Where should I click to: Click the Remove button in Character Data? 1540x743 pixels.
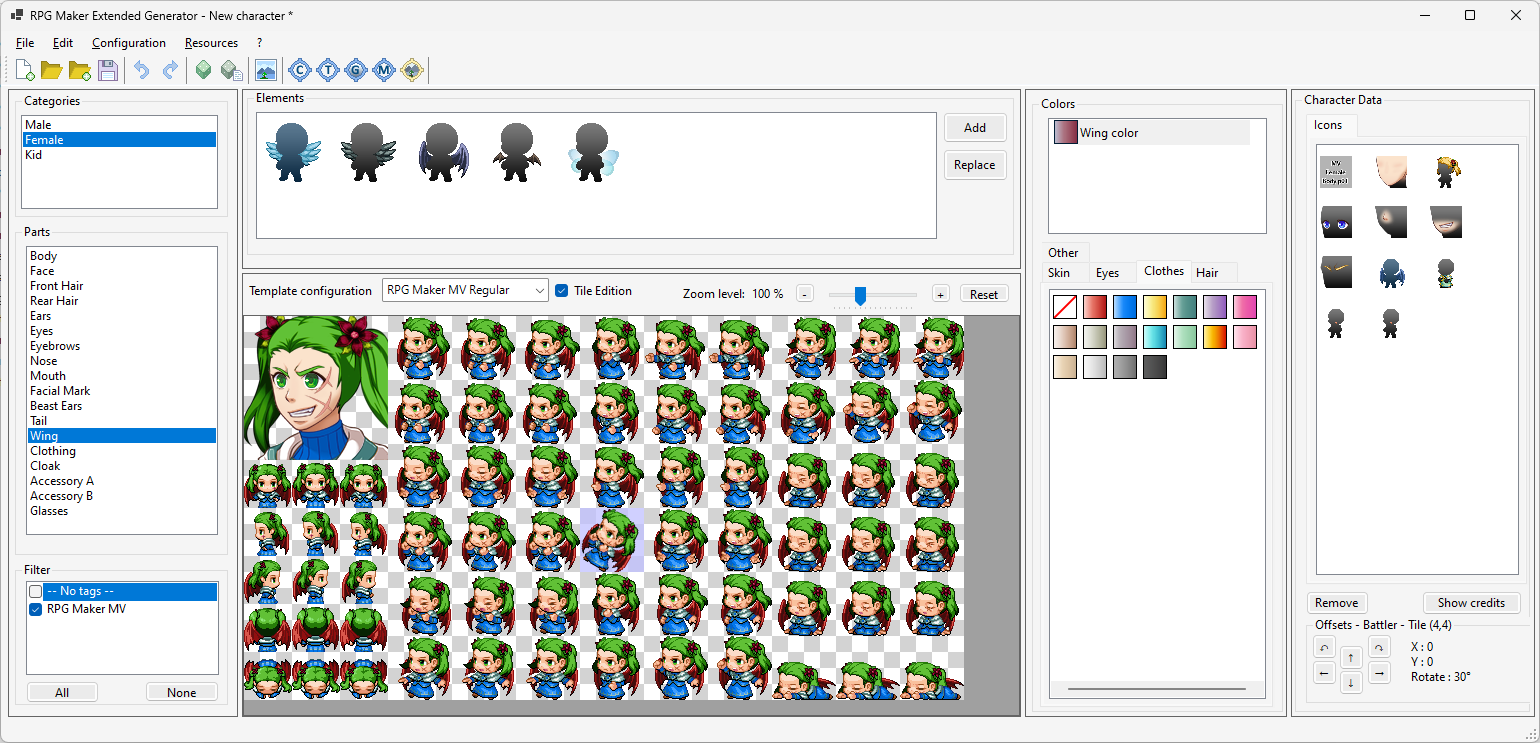pos(1336,603)
